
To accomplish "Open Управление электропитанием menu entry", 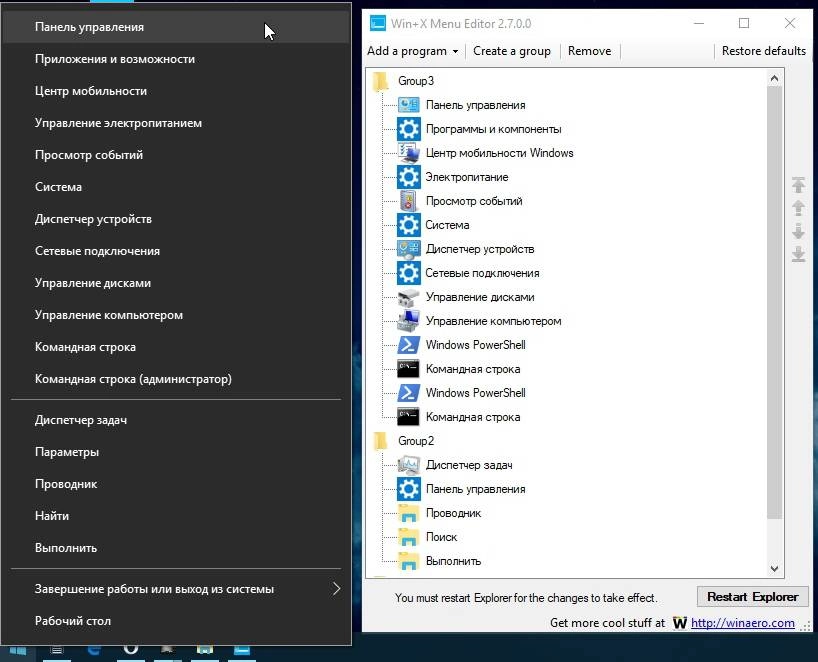I will (176, 123).
